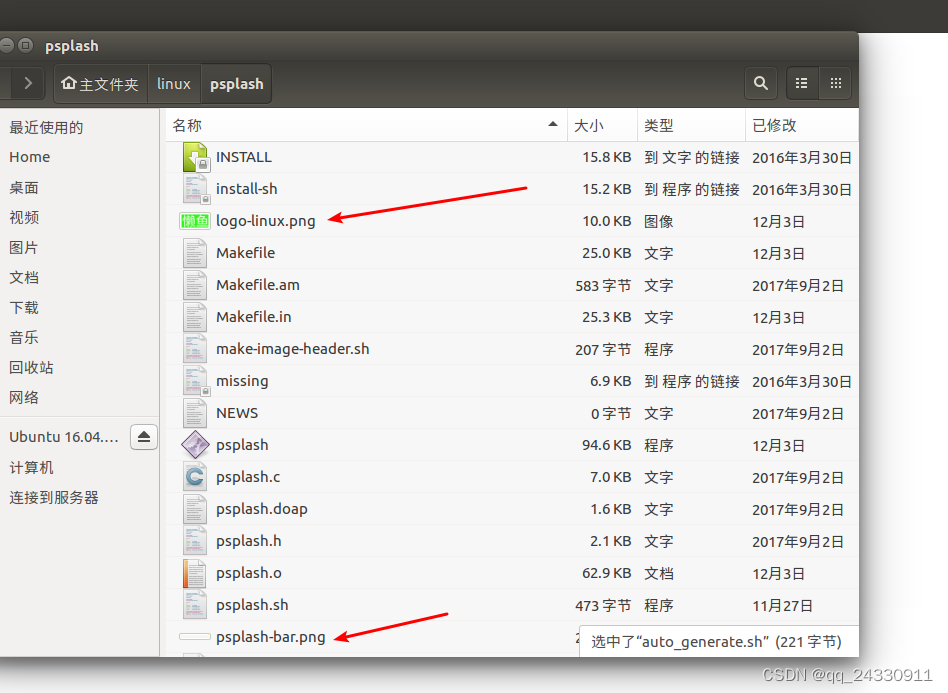Viewport: 948px width, 693px height.
Task: Click the psplash breadcrumb button
Action: coord(236,83)
